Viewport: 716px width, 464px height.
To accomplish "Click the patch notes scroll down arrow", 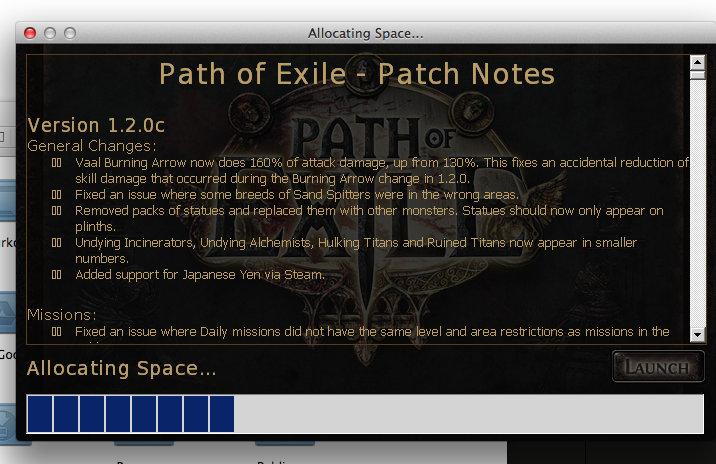I will (697, 334).
